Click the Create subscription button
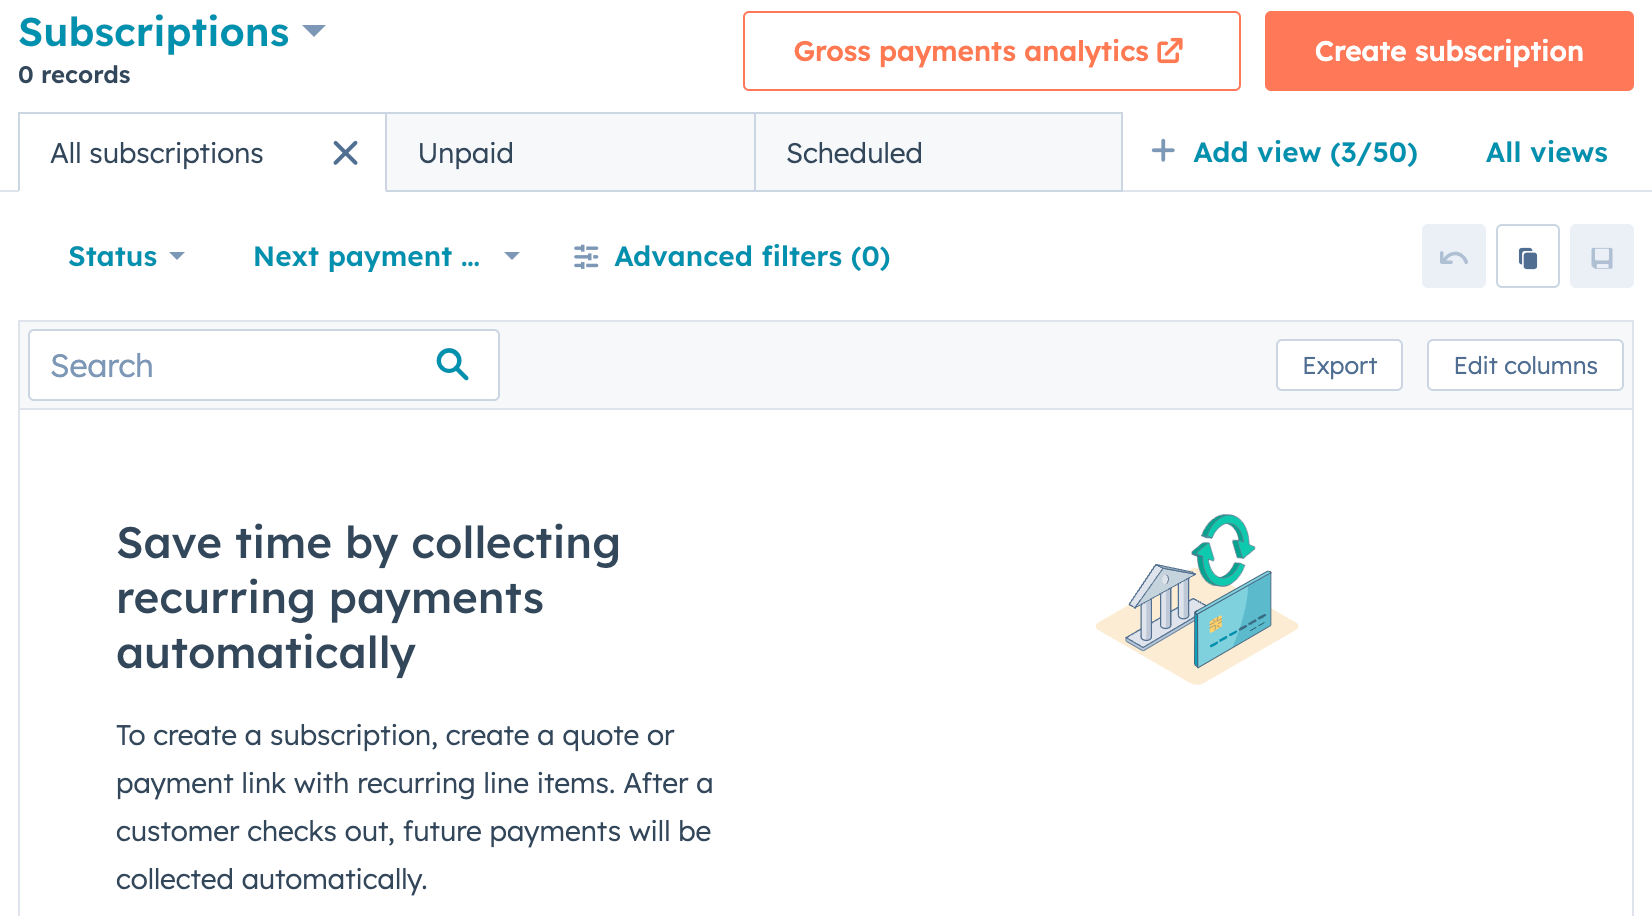This screenshot has width=1652, height=916. click(1448, 51)
